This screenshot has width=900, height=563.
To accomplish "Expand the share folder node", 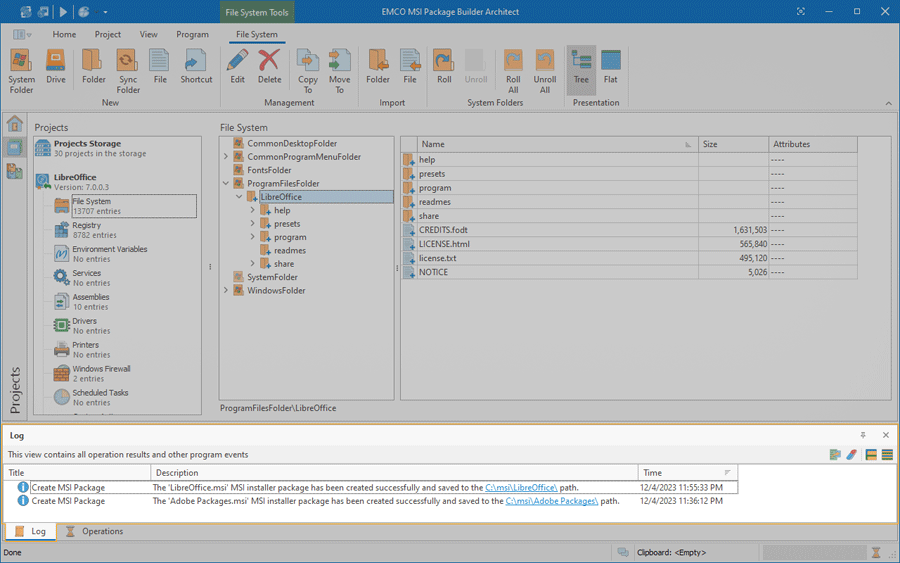I will 253,264.
